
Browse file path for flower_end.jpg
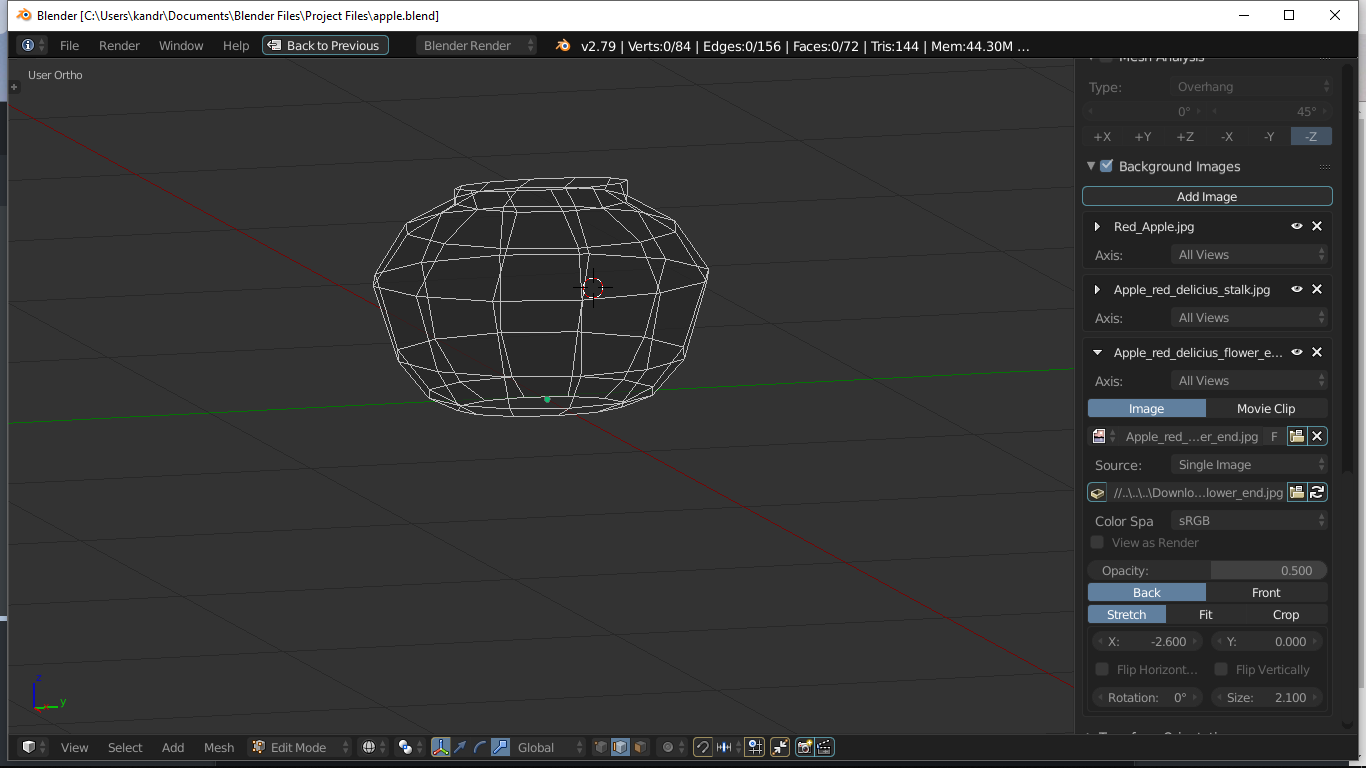[x=1297, y=492]
